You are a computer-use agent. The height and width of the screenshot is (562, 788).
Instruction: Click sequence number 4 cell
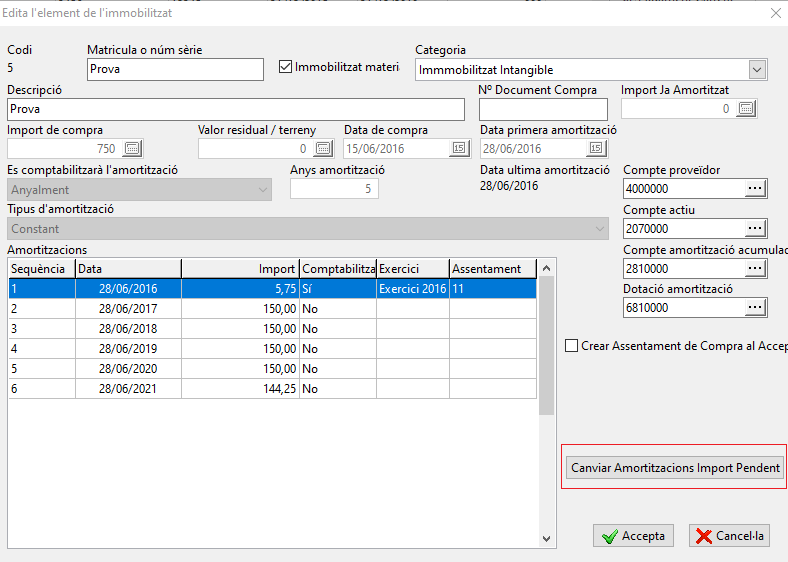pos(42,349)
